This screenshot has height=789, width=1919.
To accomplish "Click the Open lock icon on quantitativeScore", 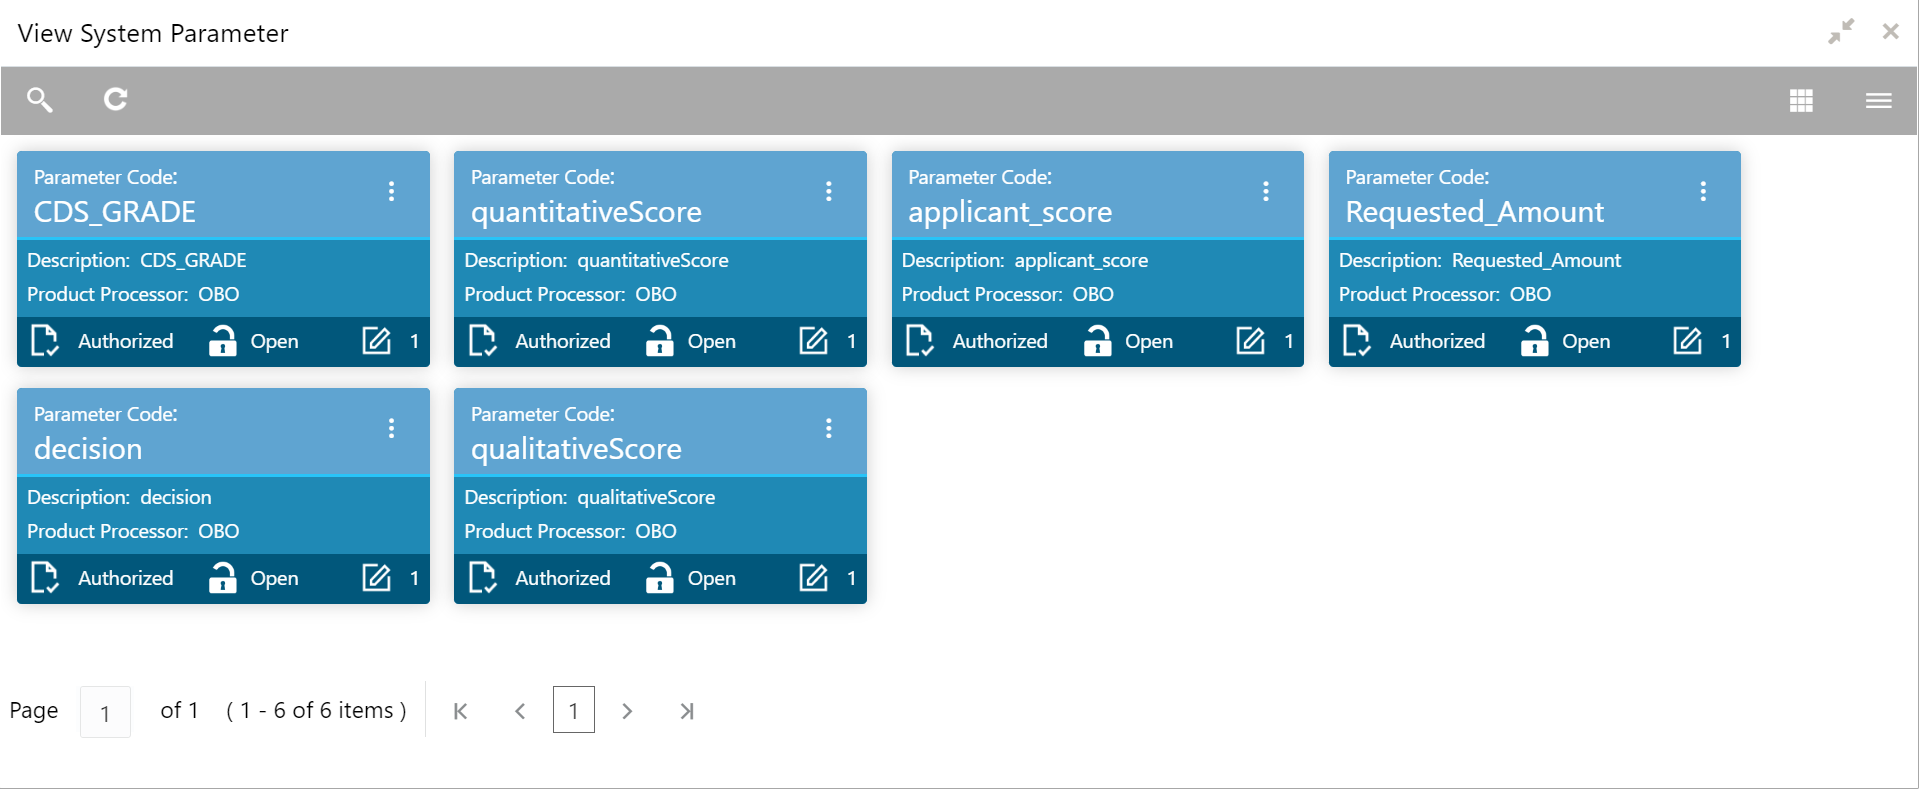I will tap(659, 341).
